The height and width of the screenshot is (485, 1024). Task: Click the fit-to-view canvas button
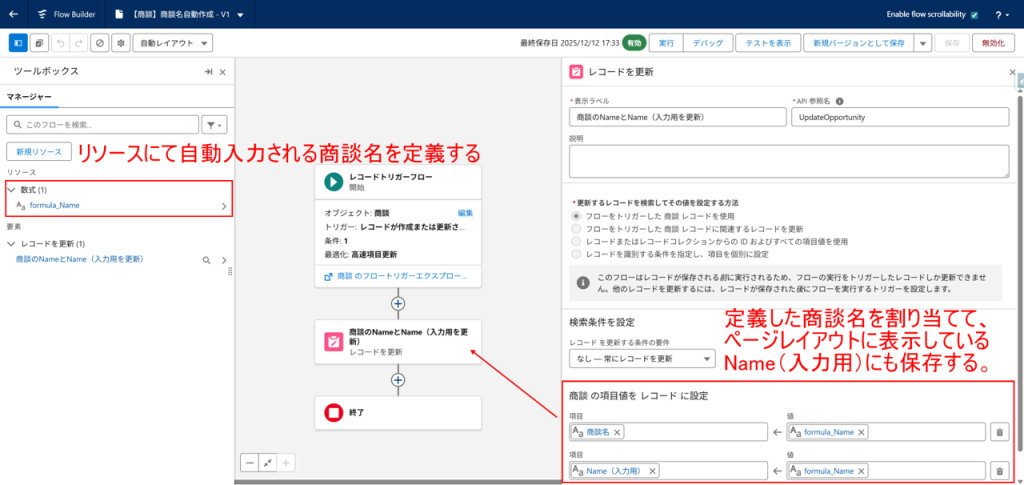[268, 462]
